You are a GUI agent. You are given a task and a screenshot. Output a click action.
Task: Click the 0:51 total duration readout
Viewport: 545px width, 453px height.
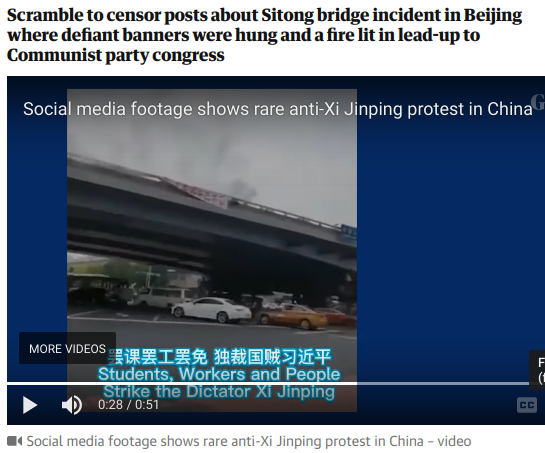[147, 405]
